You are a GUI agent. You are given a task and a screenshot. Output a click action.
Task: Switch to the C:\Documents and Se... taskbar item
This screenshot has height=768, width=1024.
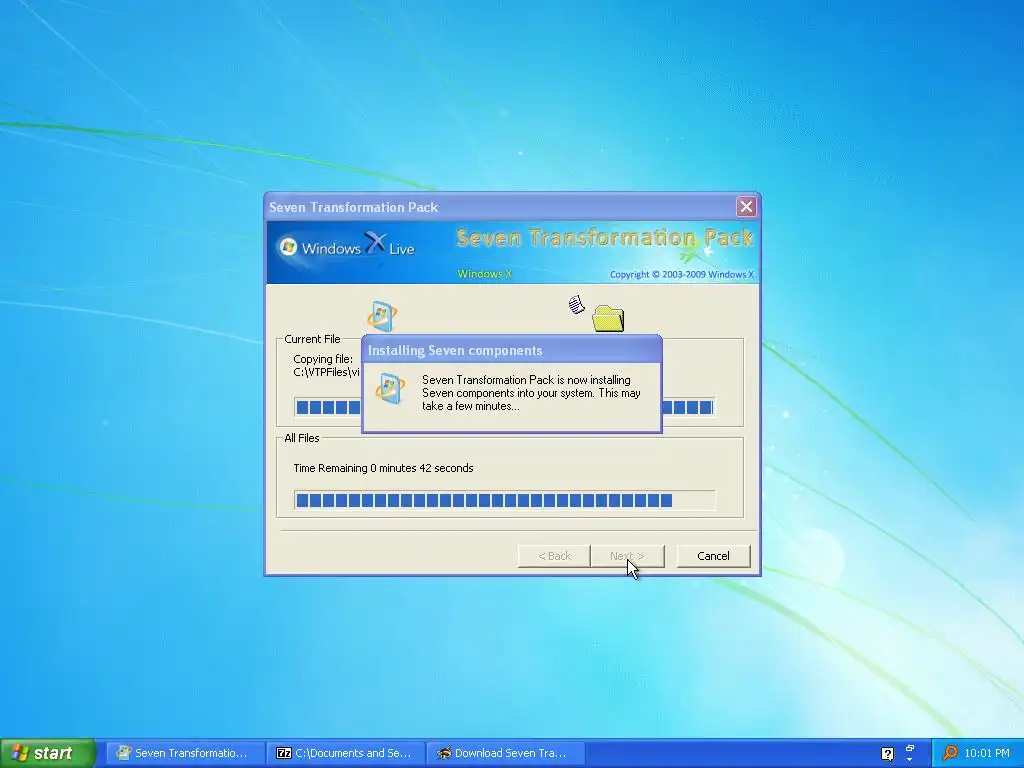(345, 753)
